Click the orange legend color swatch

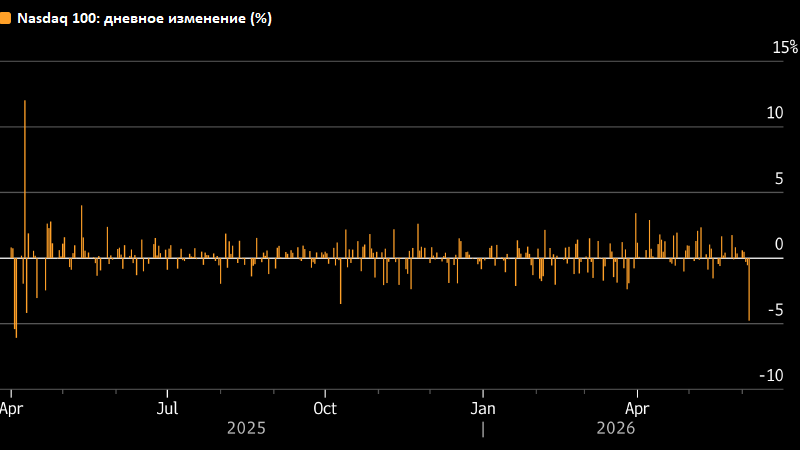5,18
